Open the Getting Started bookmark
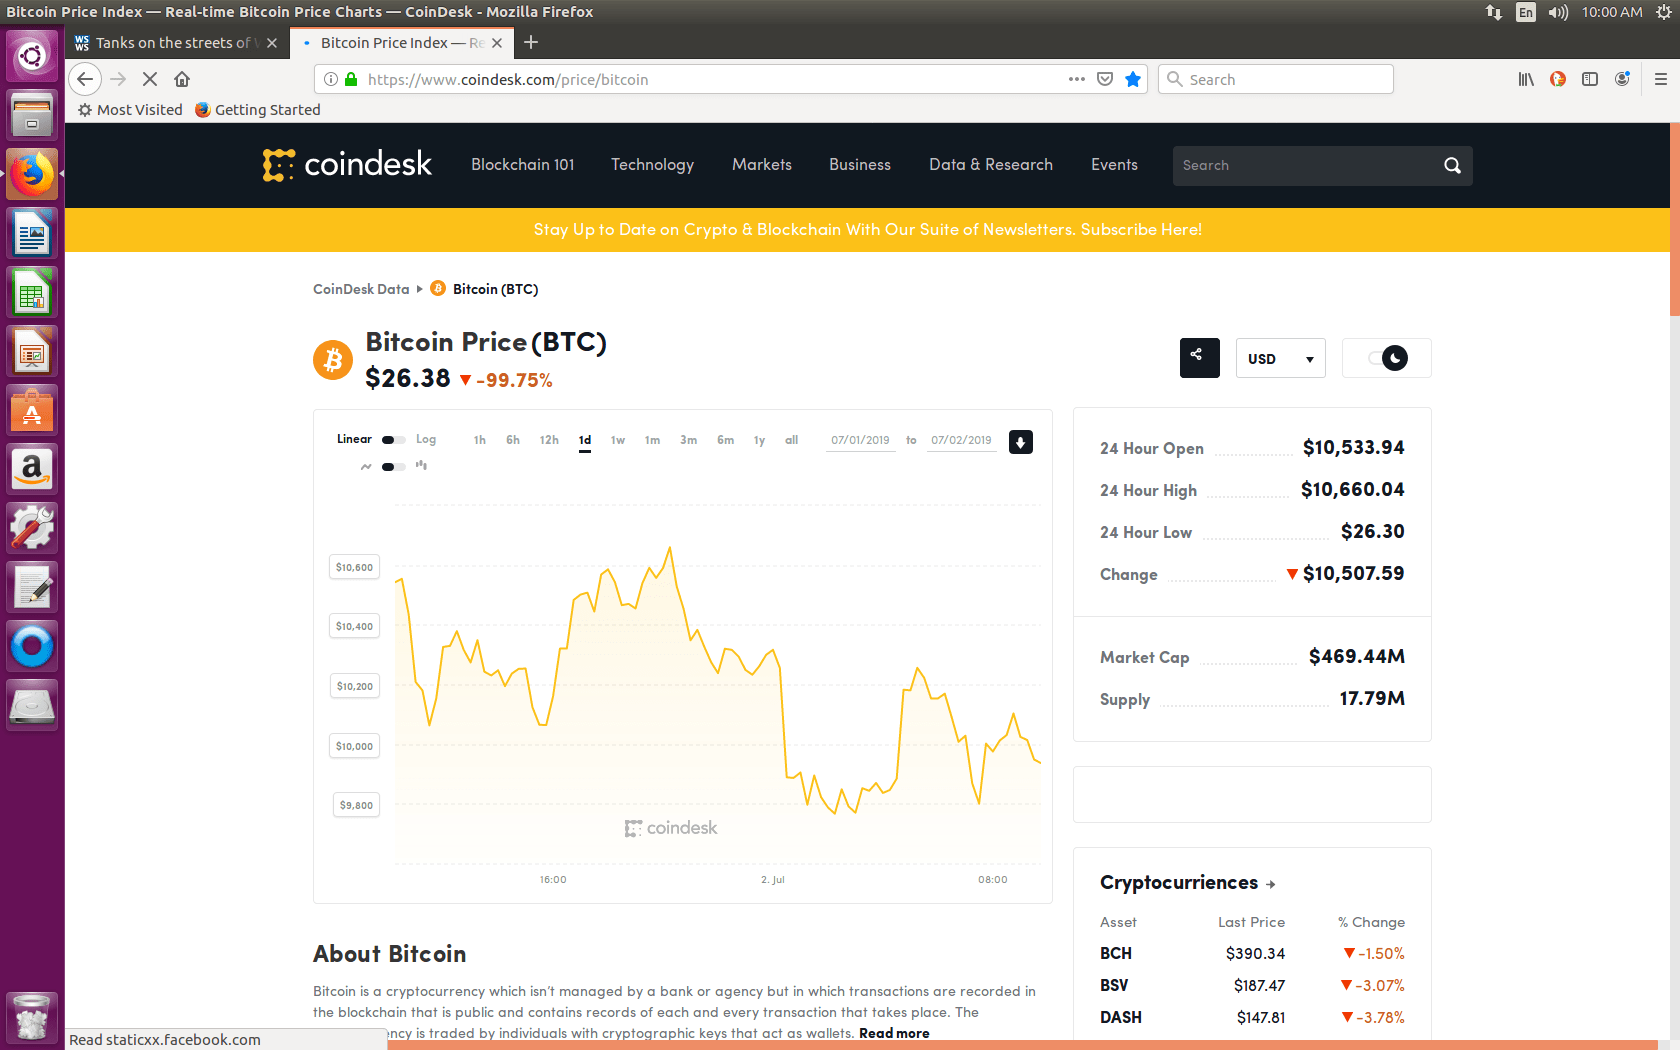This screenshot has width=1680, height=1050. click(258, 110)
